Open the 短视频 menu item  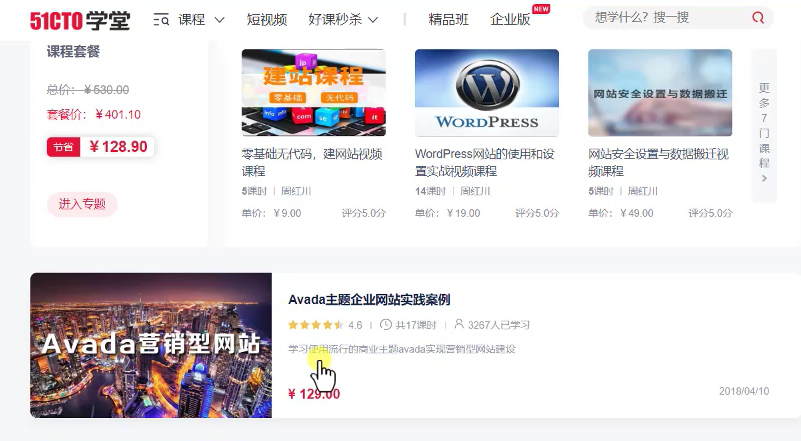tap(267, 19)
